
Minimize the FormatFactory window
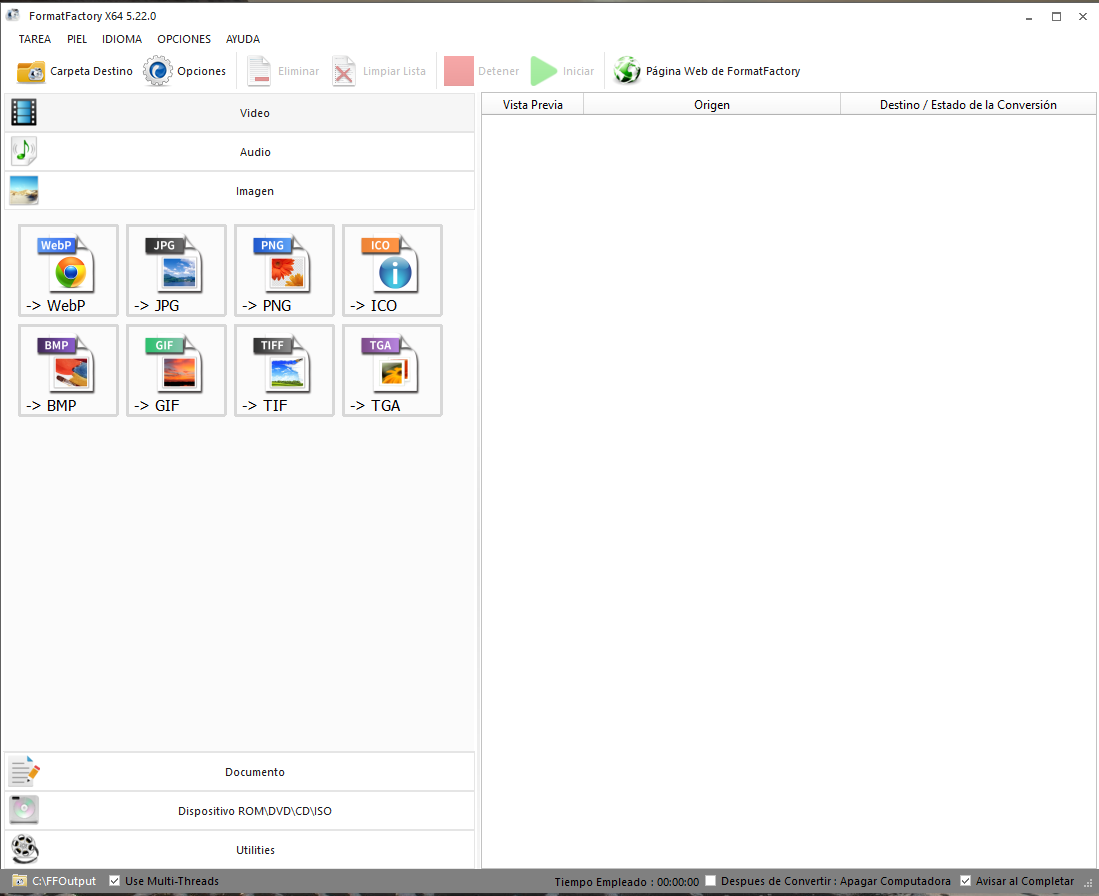pos(1029,16)
